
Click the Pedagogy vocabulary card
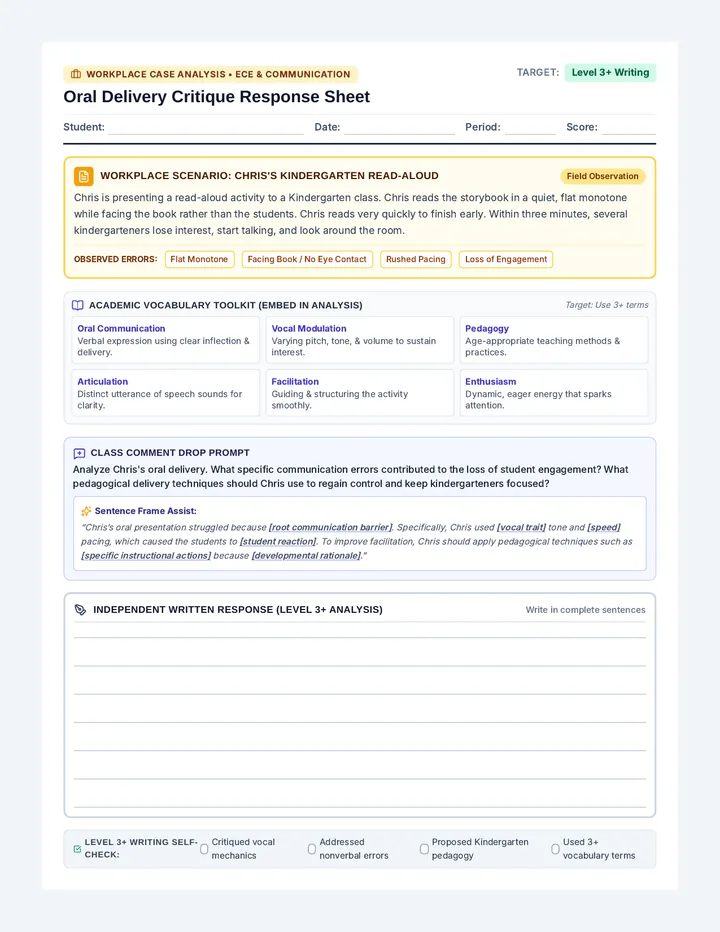click(554, 340)
